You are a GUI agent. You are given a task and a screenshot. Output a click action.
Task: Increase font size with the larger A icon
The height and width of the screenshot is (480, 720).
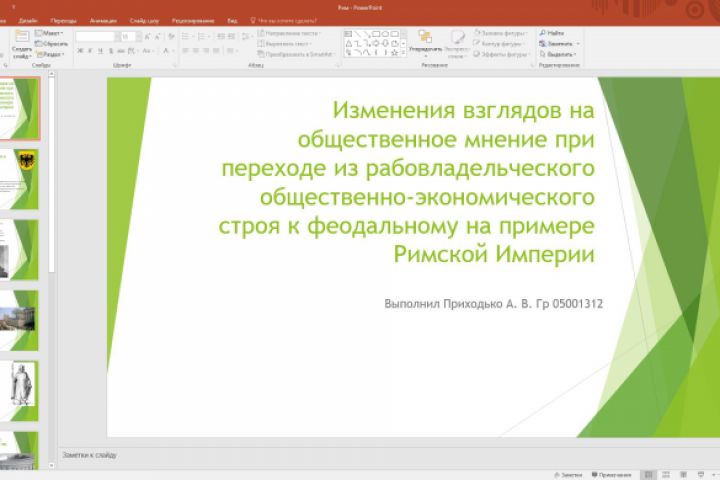(x=147, y=37)
